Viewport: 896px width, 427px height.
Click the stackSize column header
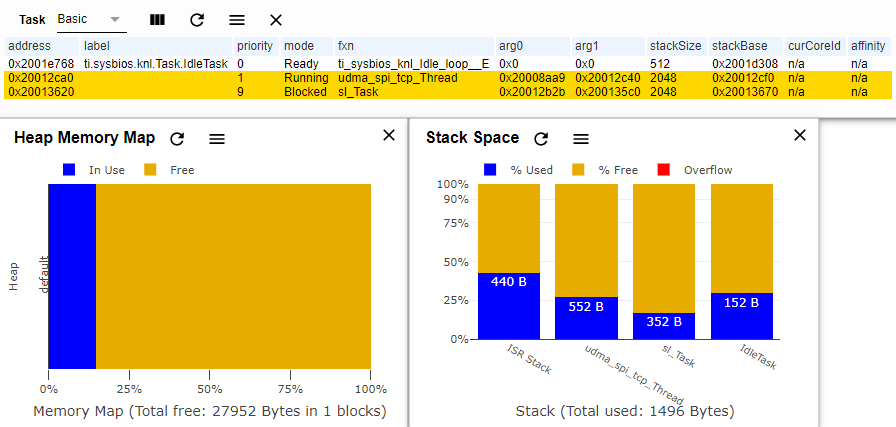[675, 46]
